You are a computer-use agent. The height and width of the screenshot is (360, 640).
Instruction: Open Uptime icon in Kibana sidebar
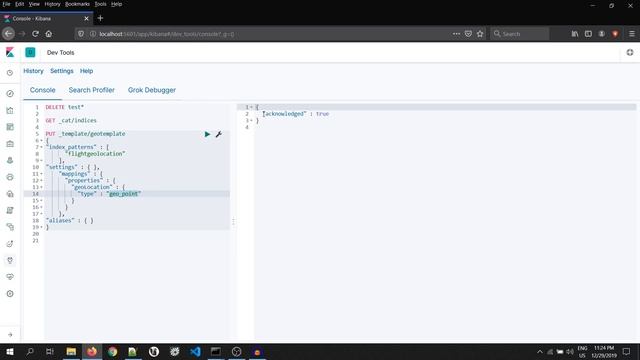pyautogui.click(x=10, y=244)
